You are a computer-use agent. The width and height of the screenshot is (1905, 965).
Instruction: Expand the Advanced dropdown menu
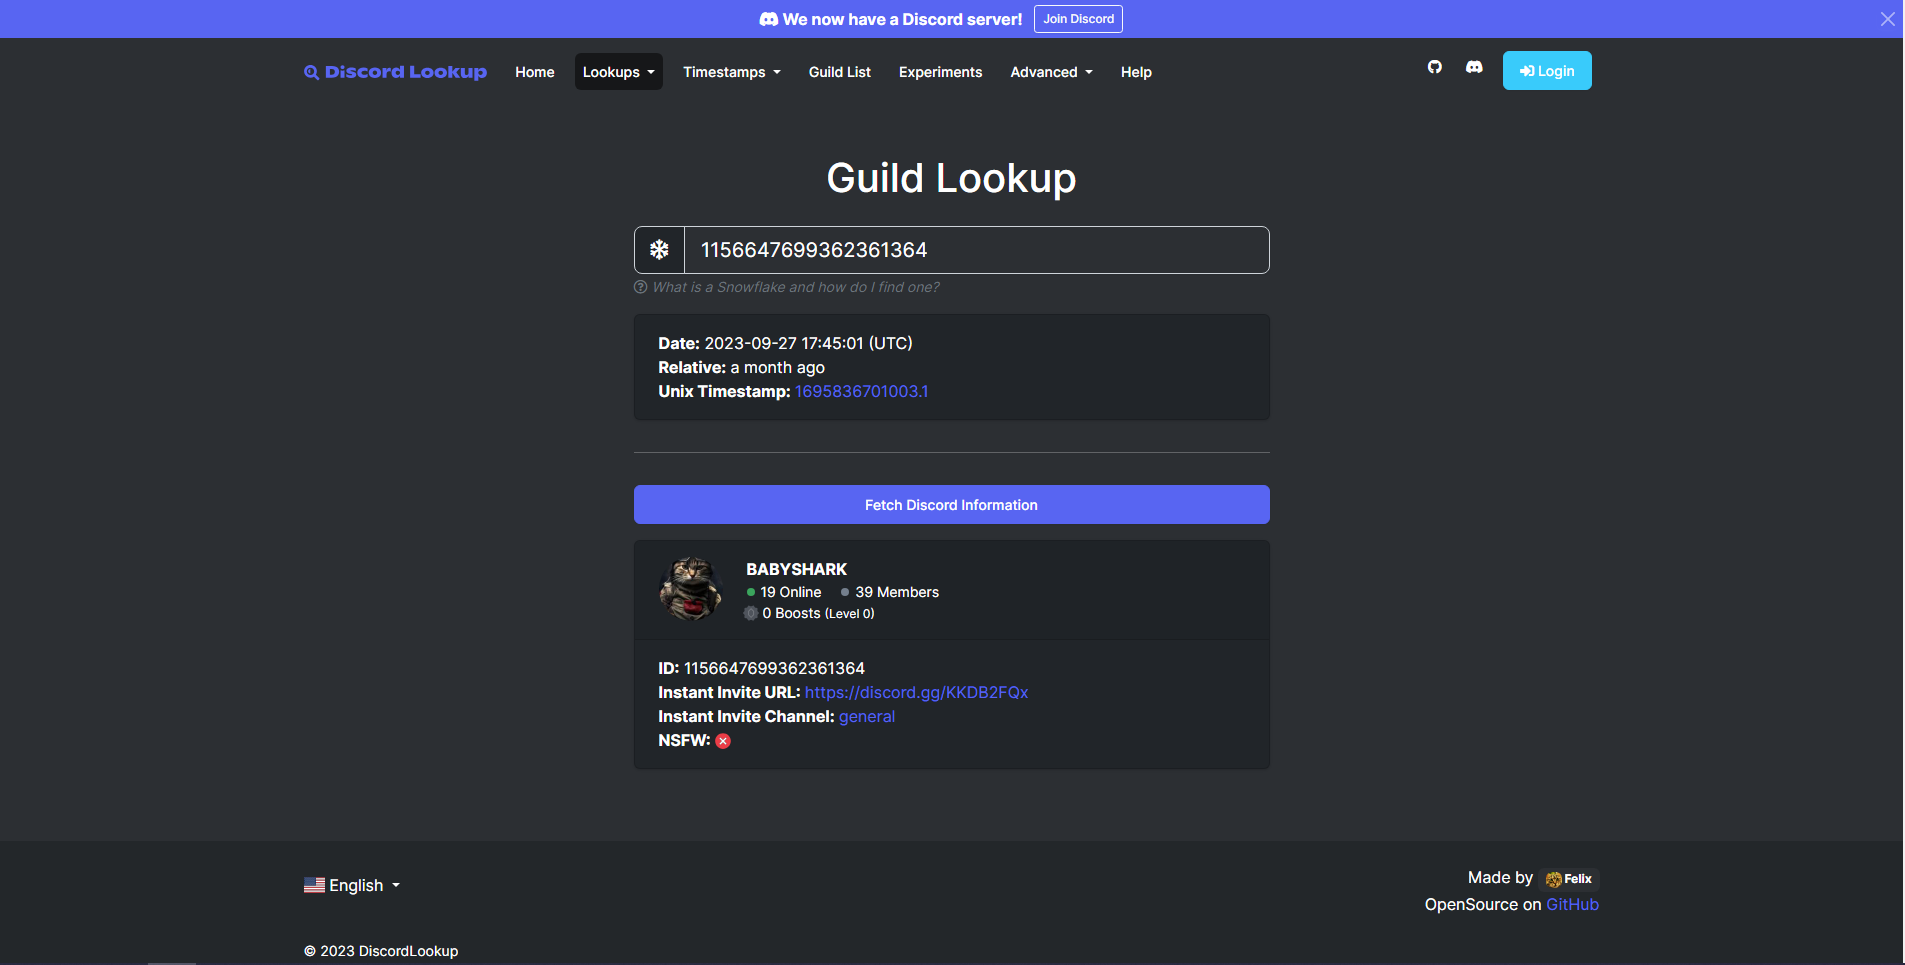pyautogui.click(x=1051, y=72)
